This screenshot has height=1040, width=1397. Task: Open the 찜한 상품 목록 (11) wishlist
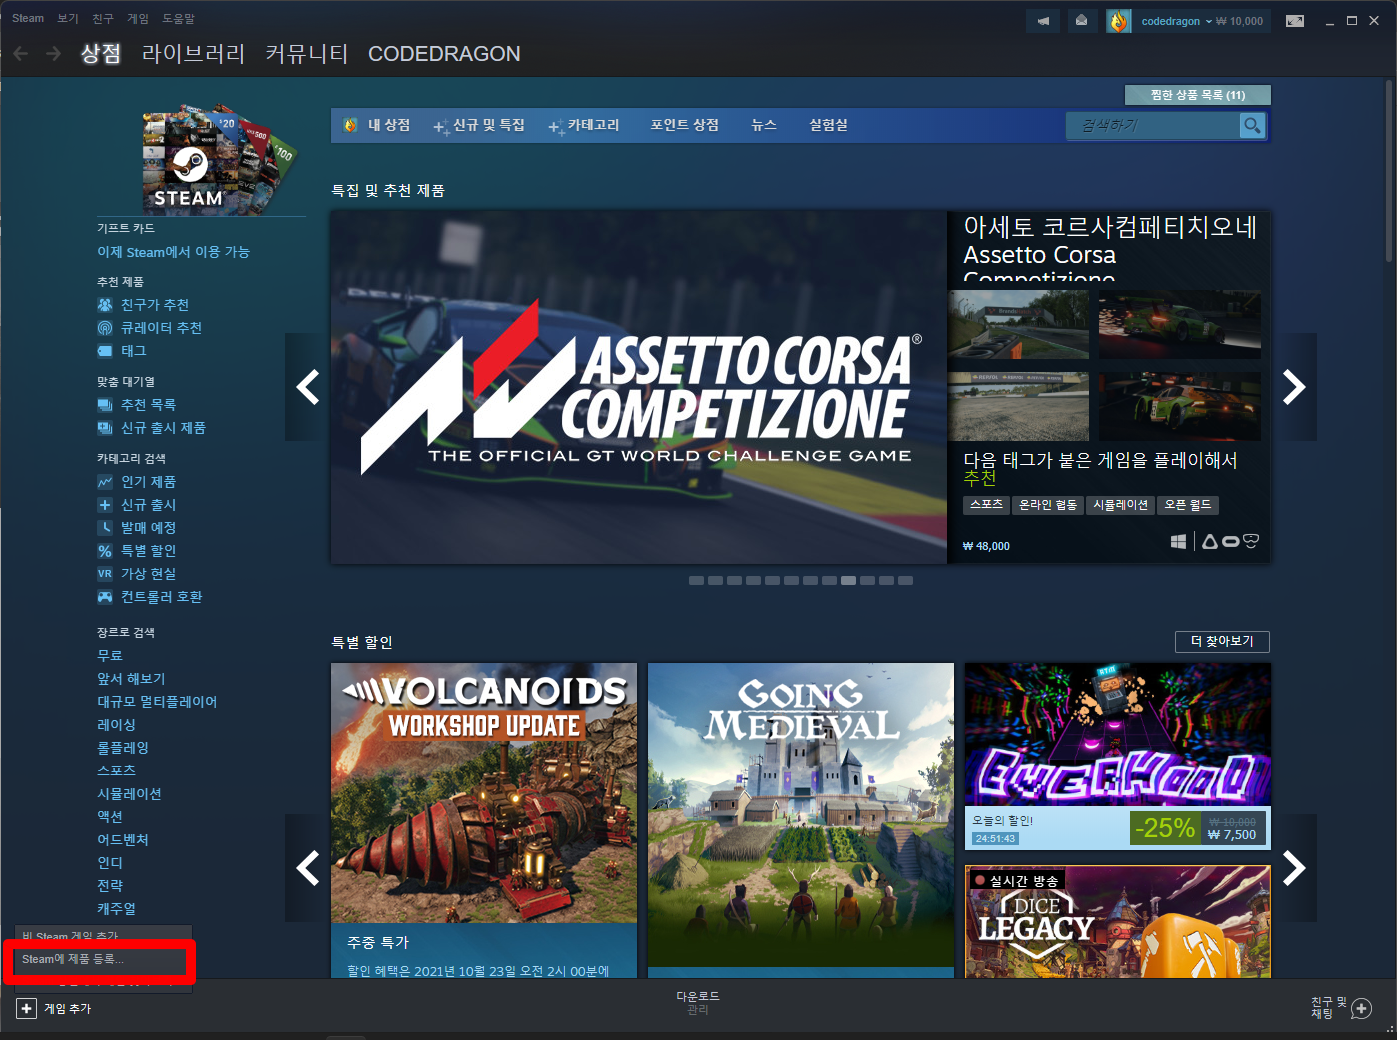coord(1198,95)
